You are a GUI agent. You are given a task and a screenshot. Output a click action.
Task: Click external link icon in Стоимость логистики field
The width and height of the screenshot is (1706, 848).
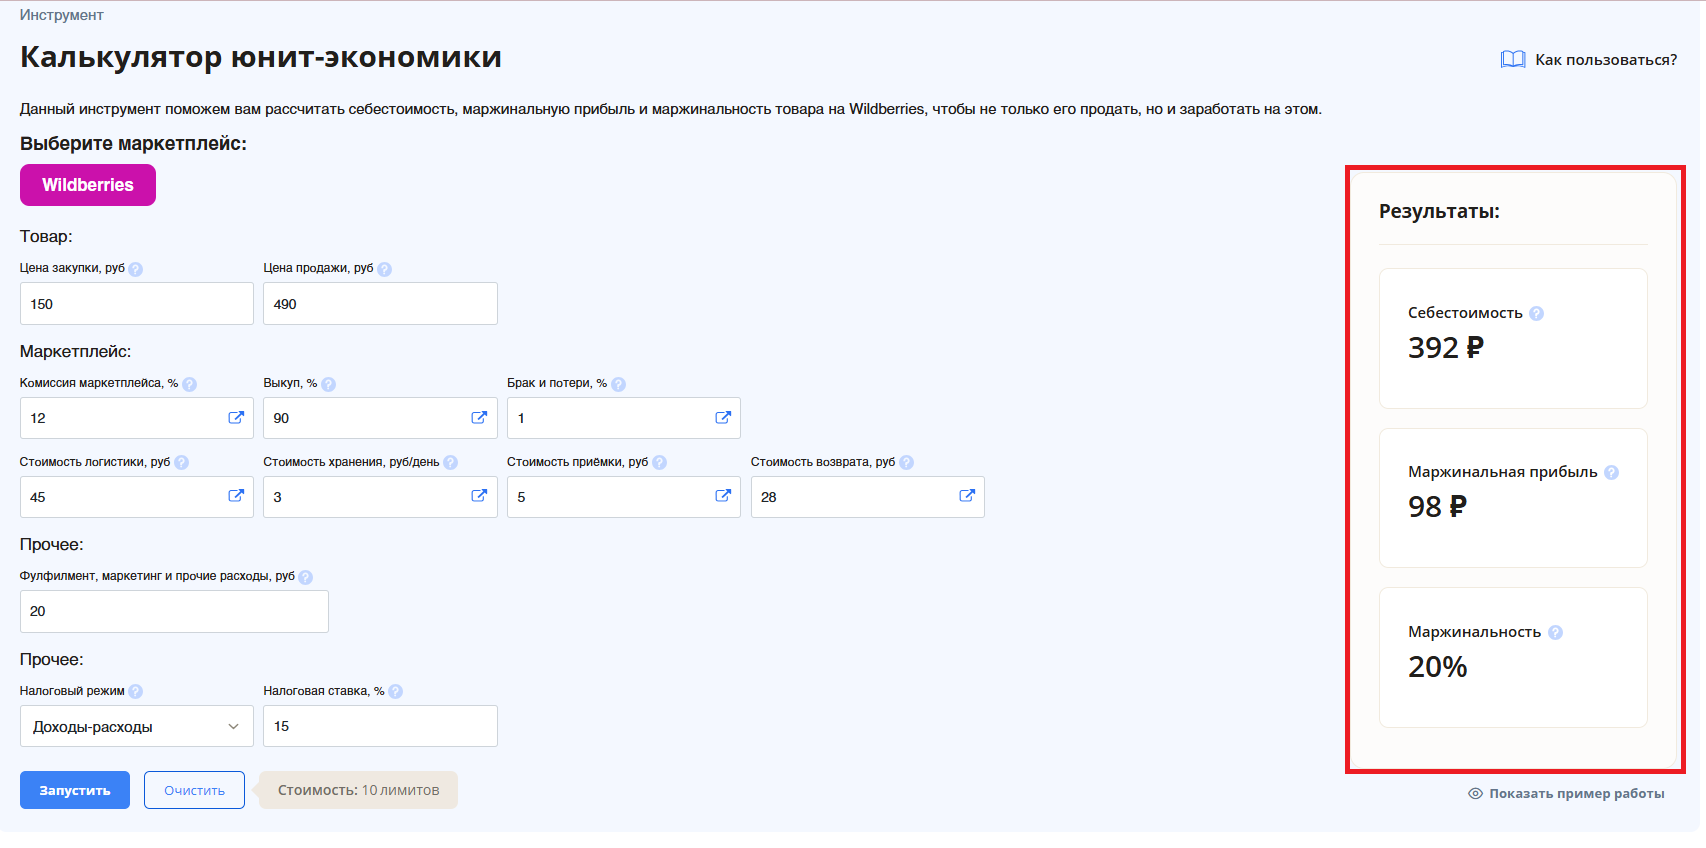236,496
